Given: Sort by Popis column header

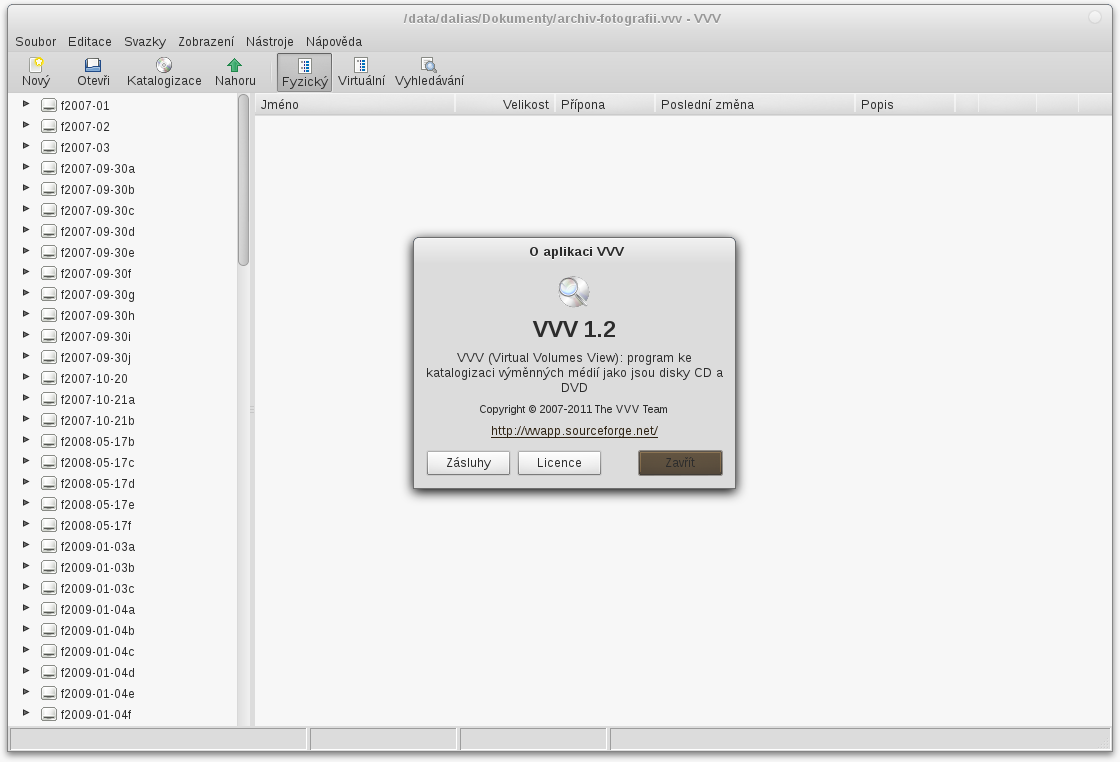Looking at the screenshot, I should click(905, 104).
